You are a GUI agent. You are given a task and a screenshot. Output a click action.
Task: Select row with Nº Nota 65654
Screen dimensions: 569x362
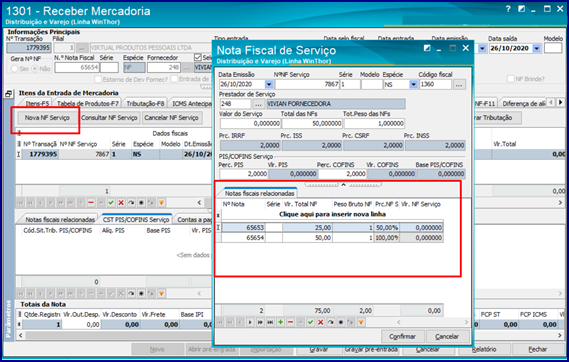[x=332, y=238]
